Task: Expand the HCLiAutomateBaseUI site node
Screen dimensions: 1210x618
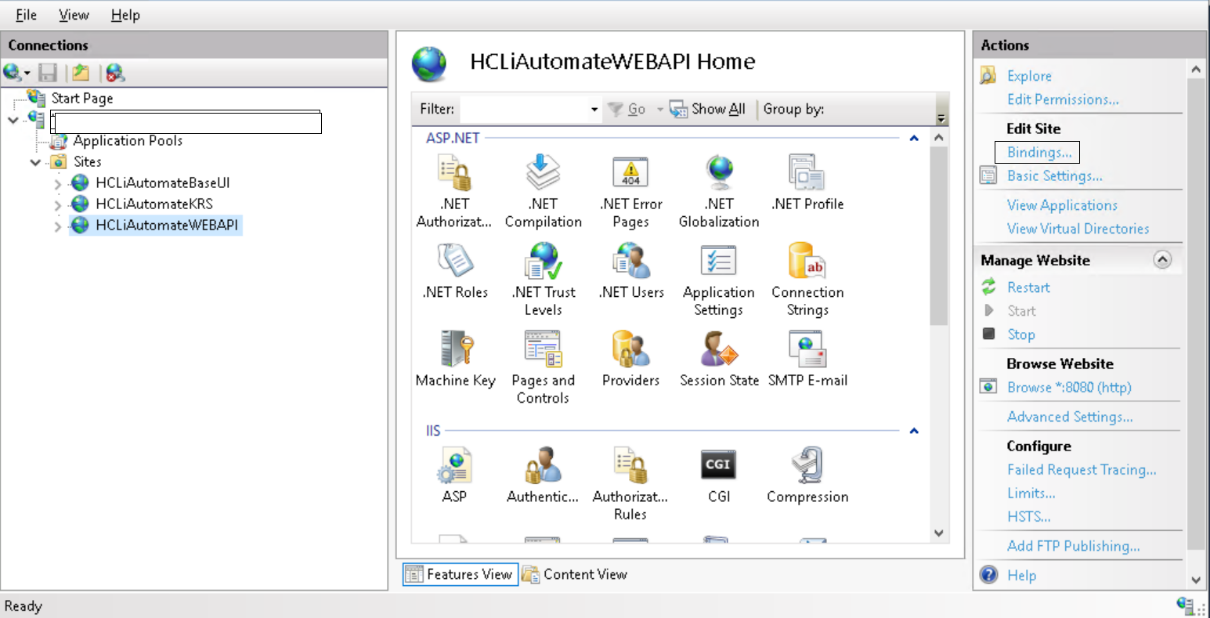Action: pyautogui.click(x=58, y=183)
